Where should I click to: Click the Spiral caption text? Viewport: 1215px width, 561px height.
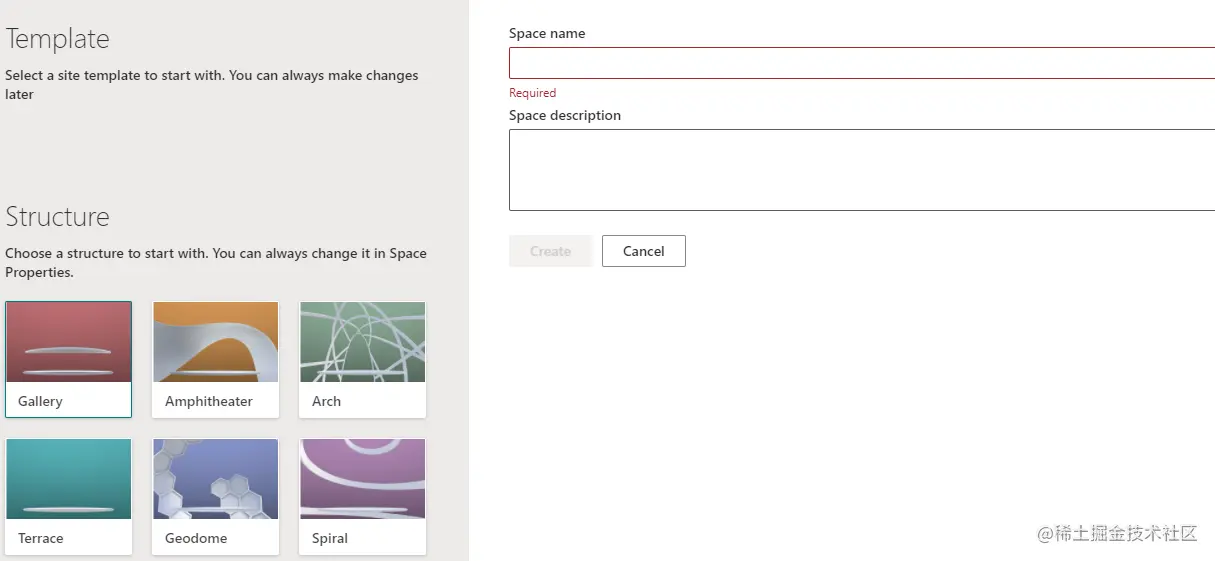[329, 538]
